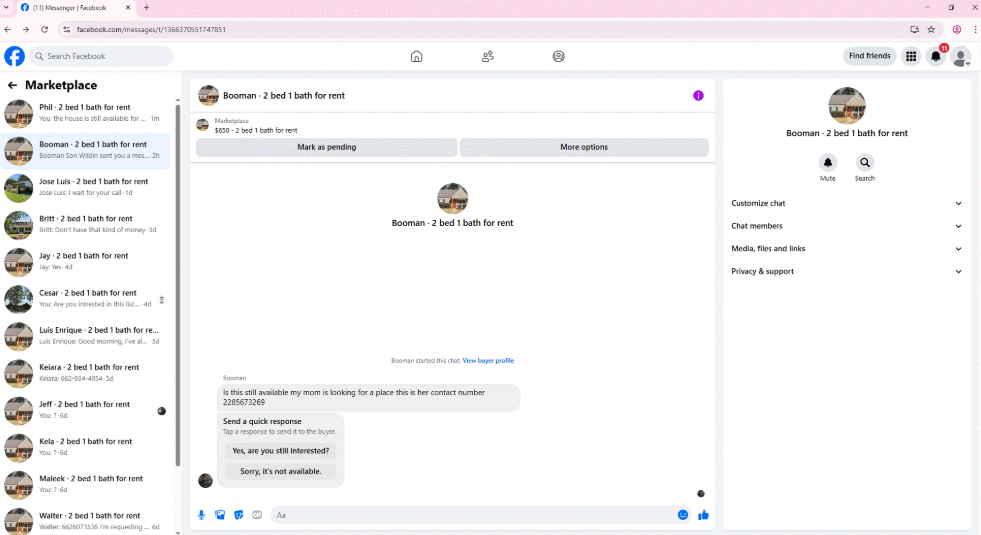Send quick reply "Yes, are you still interested?"

click(280, 451)
